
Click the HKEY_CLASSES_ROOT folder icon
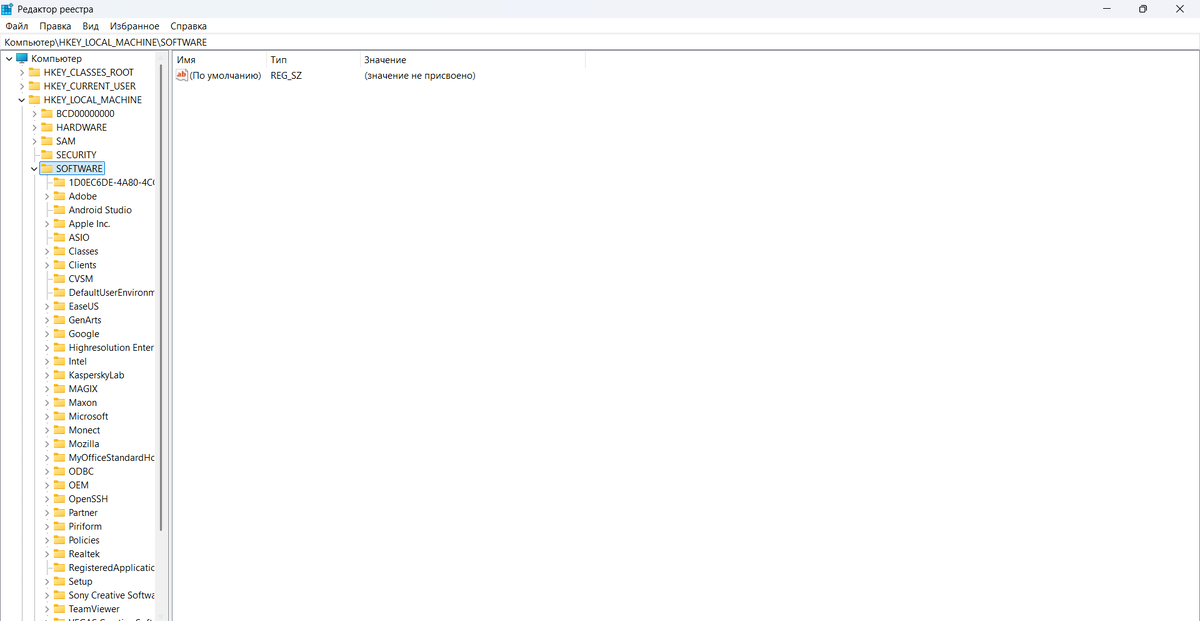pos(34,73)
